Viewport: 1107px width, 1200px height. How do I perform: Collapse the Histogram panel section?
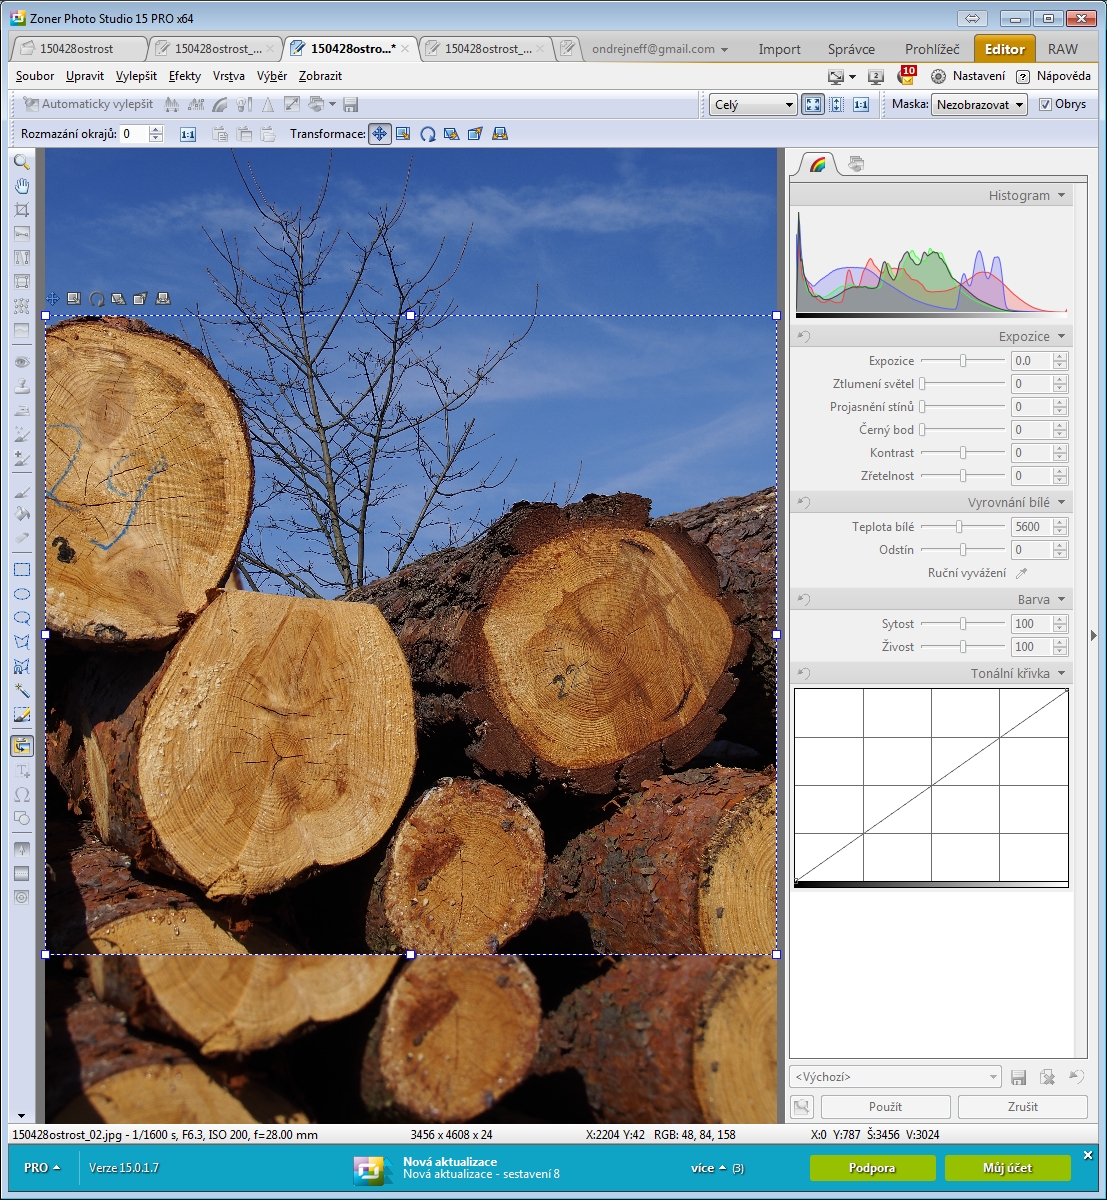1061,195
